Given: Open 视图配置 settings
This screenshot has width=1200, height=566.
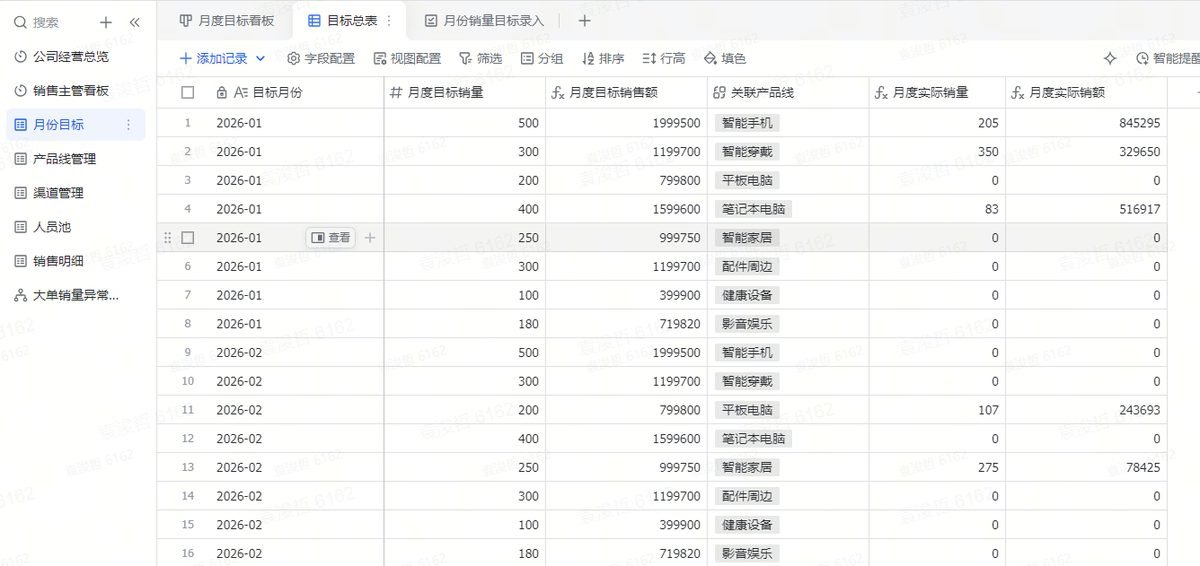Looking at the screenshot, I should 407,59.
